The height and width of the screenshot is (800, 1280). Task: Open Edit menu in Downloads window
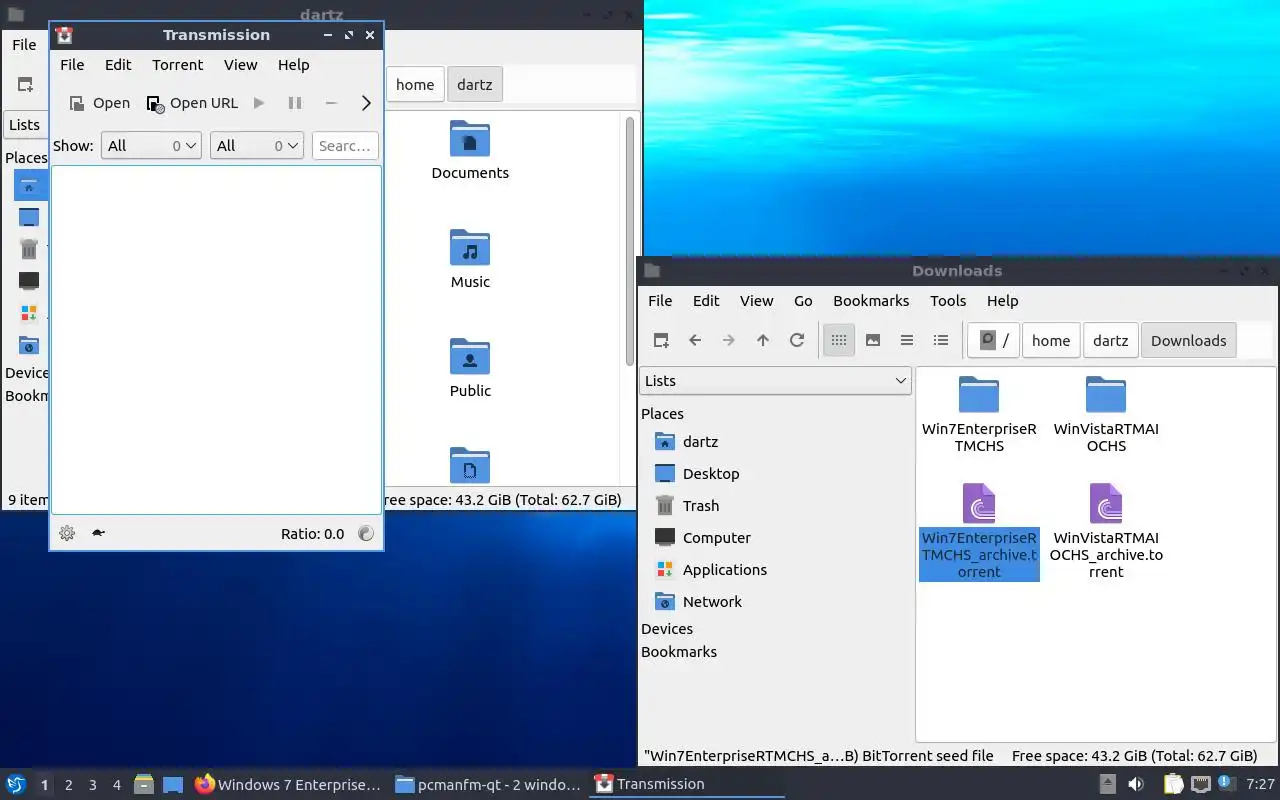[x=706, y=301]
